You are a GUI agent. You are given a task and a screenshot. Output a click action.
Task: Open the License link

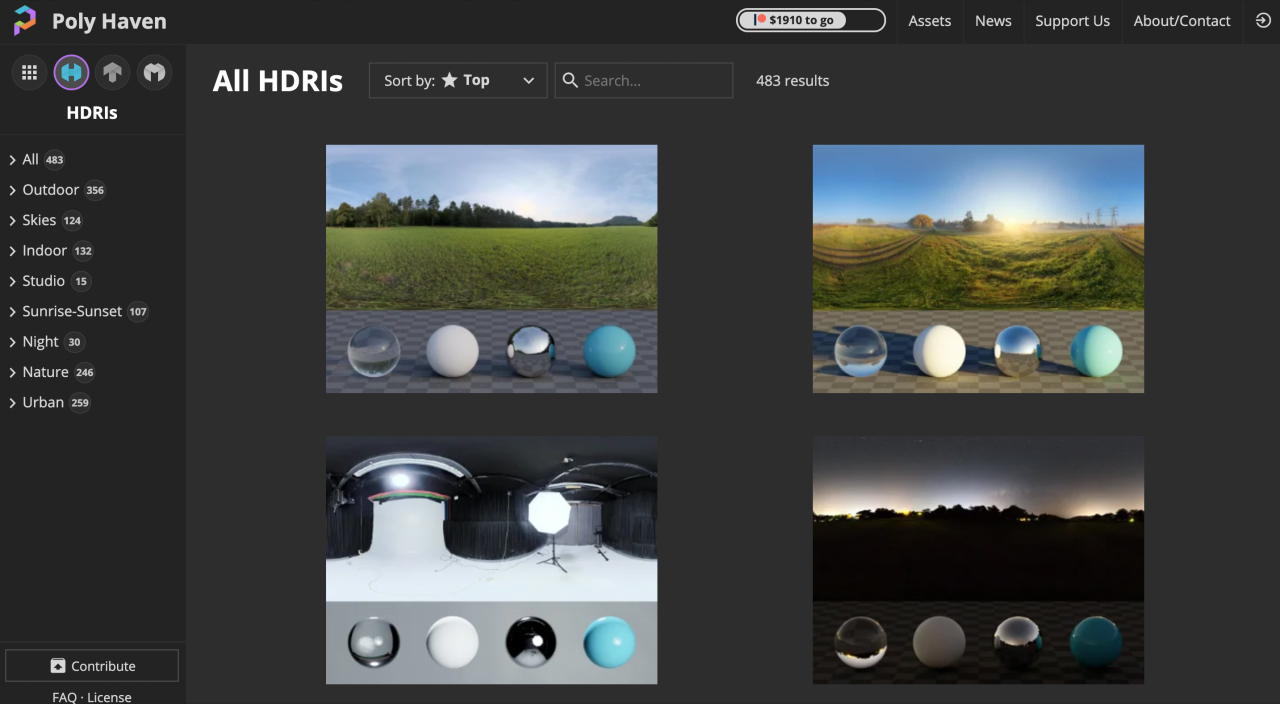click(x=109, y=697)
